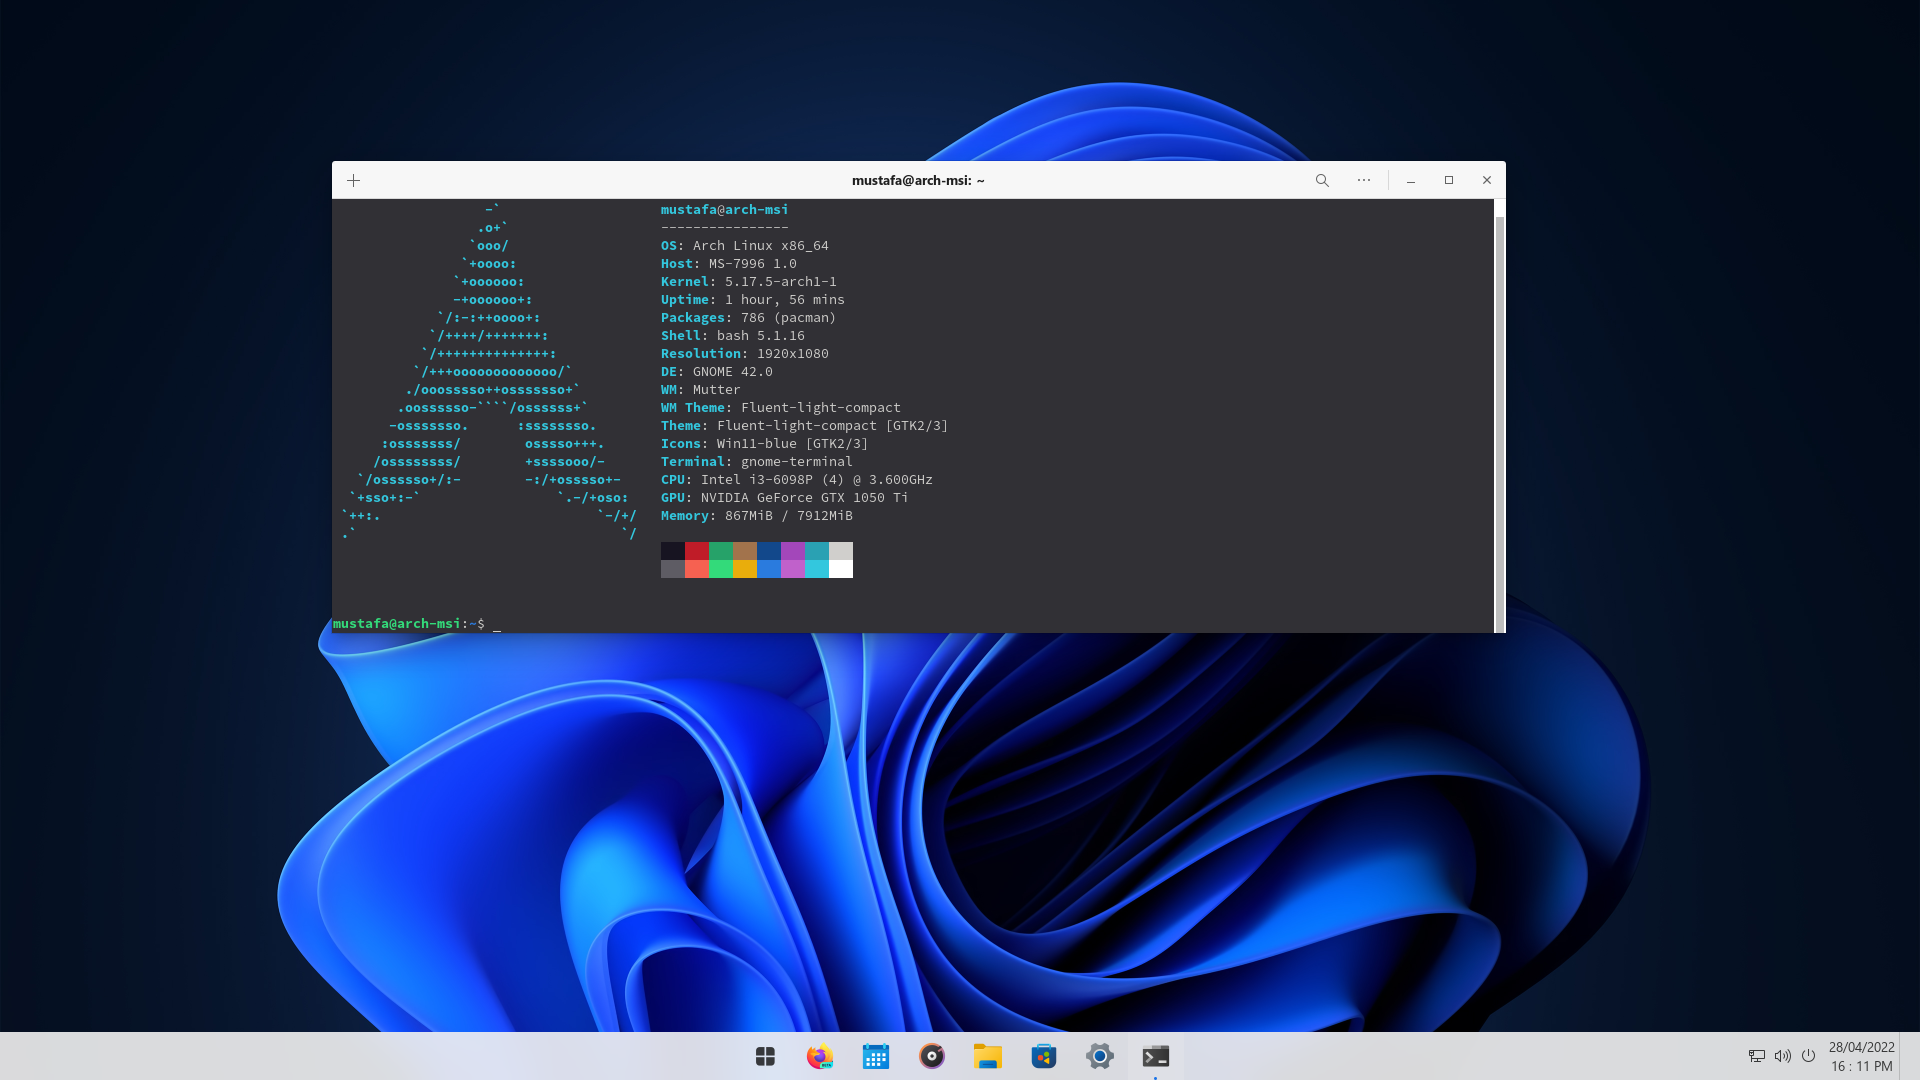
Task: Click the line 'OS: Arch Linux x86_64'
Action: [x=744, y=246]
